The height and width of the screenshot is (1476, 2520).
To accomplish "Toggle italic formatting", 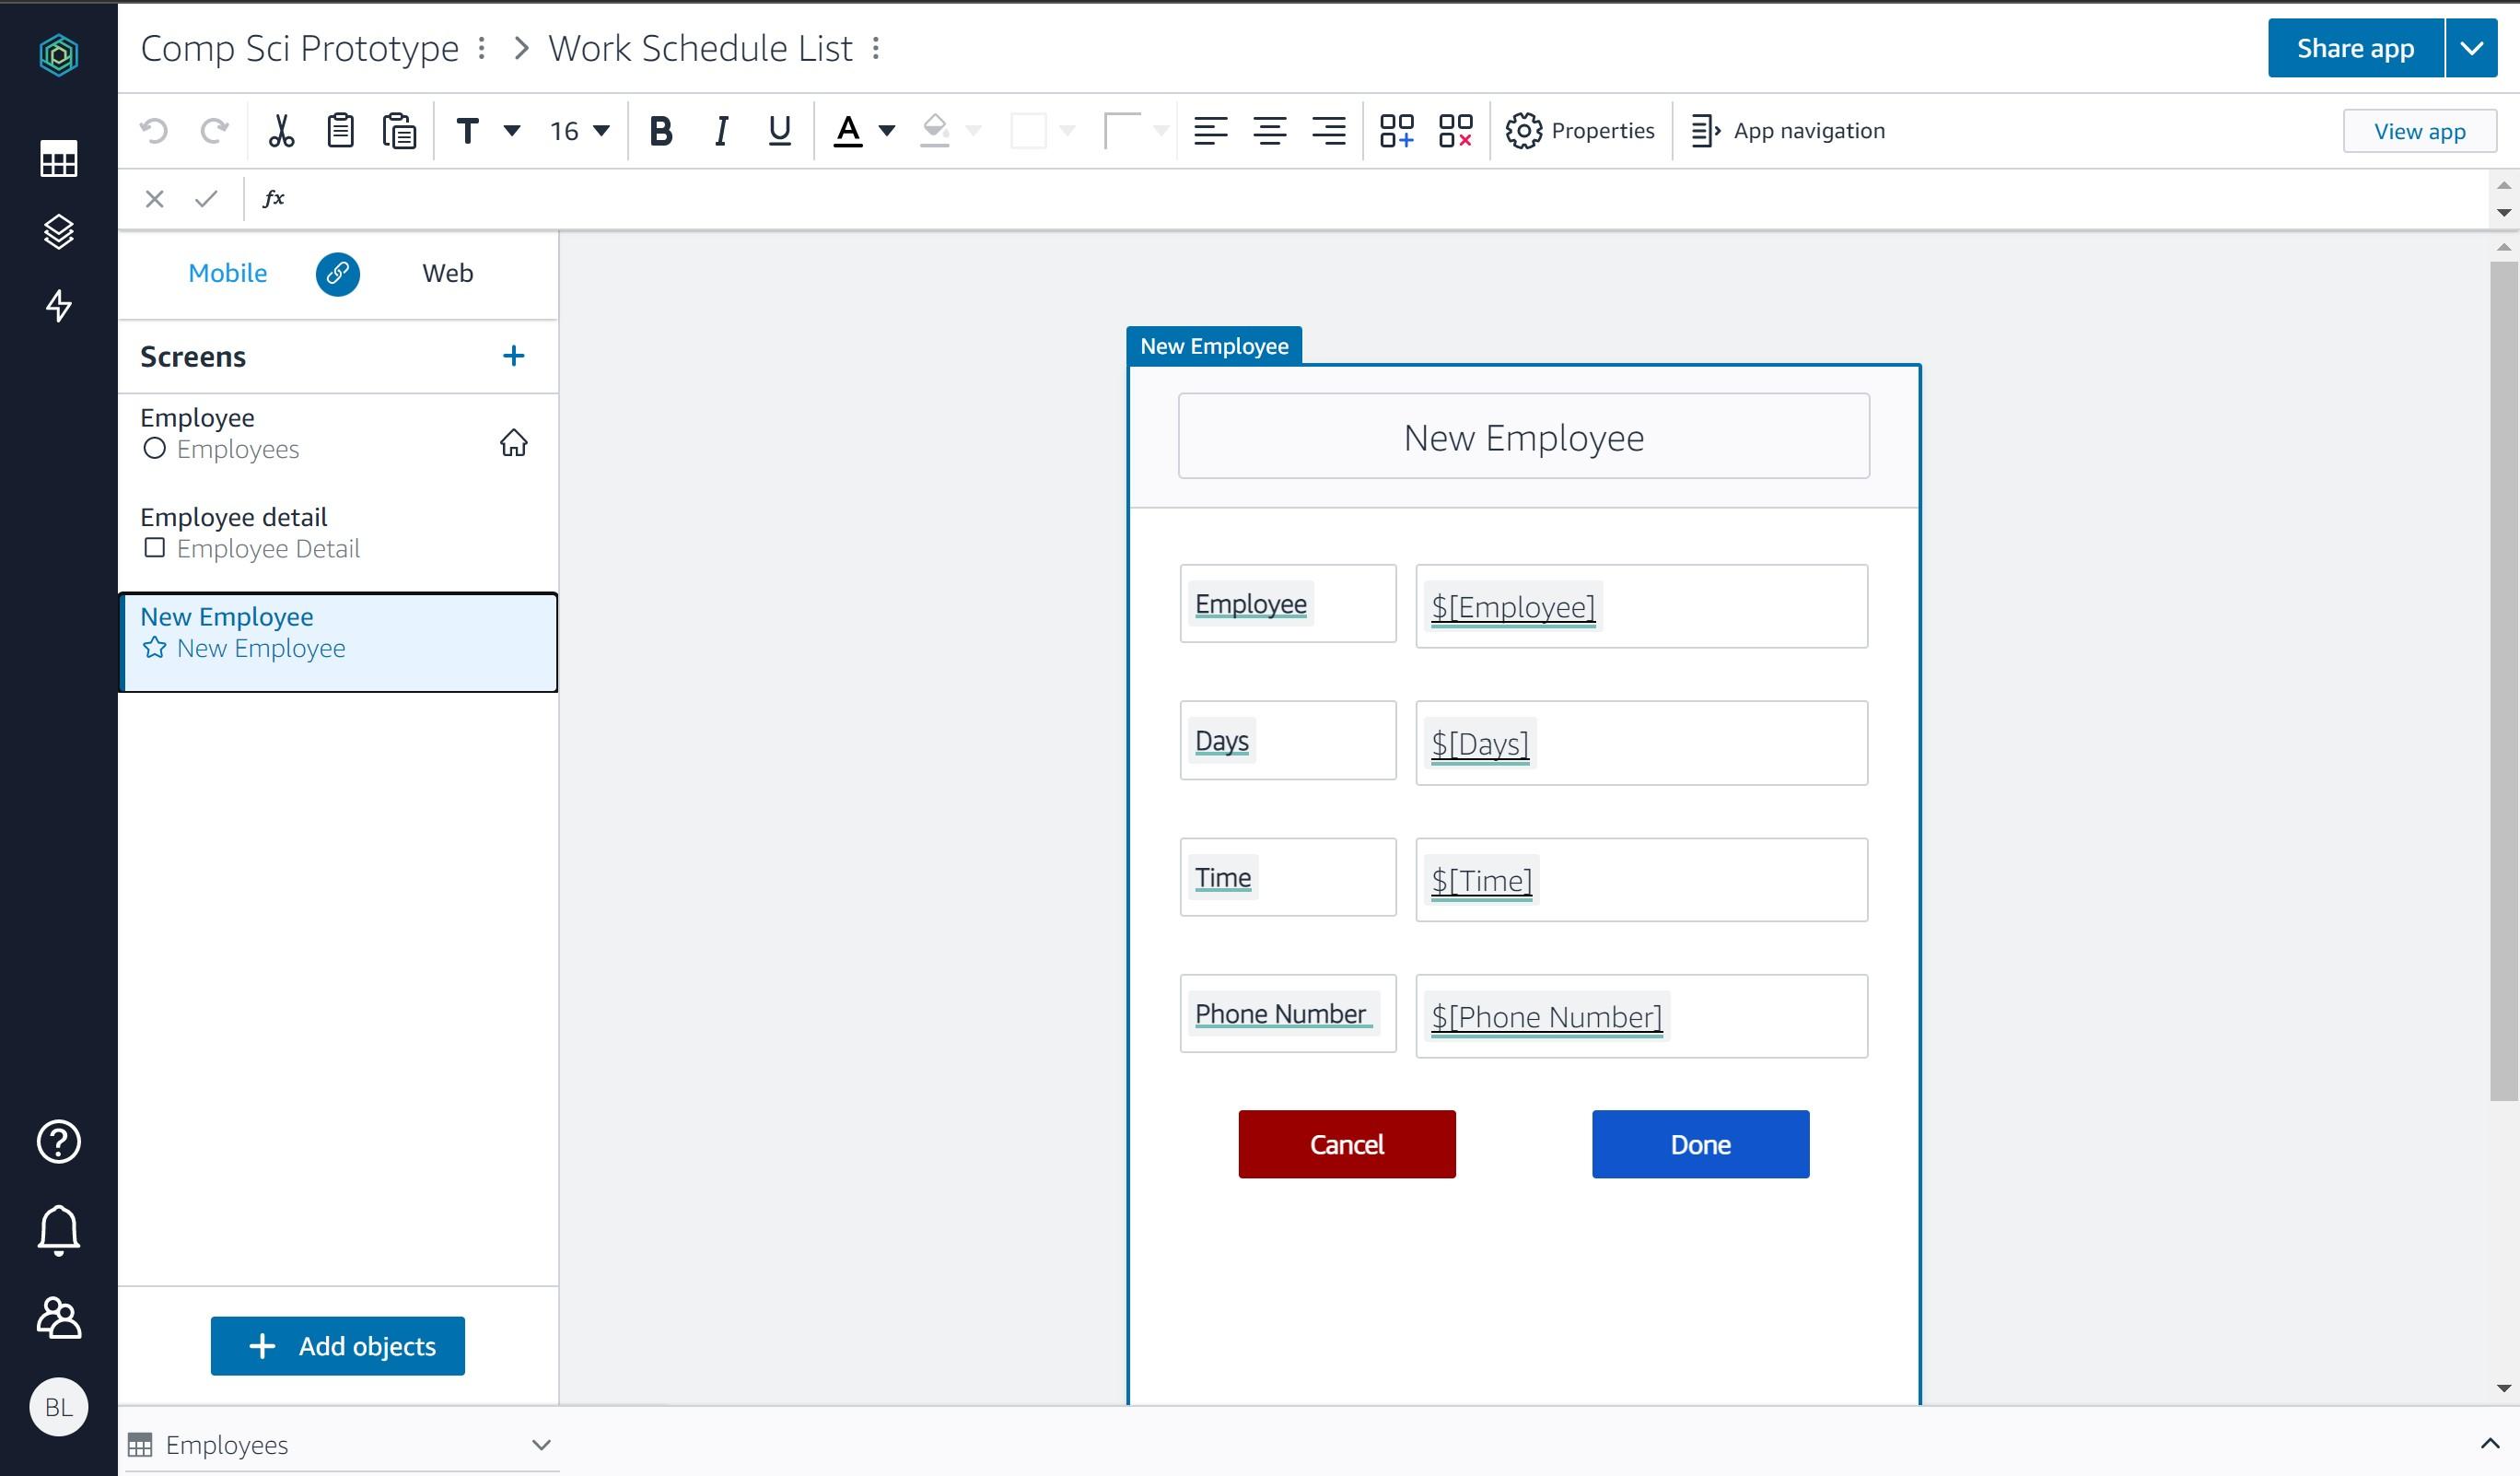I will [720, 130].
